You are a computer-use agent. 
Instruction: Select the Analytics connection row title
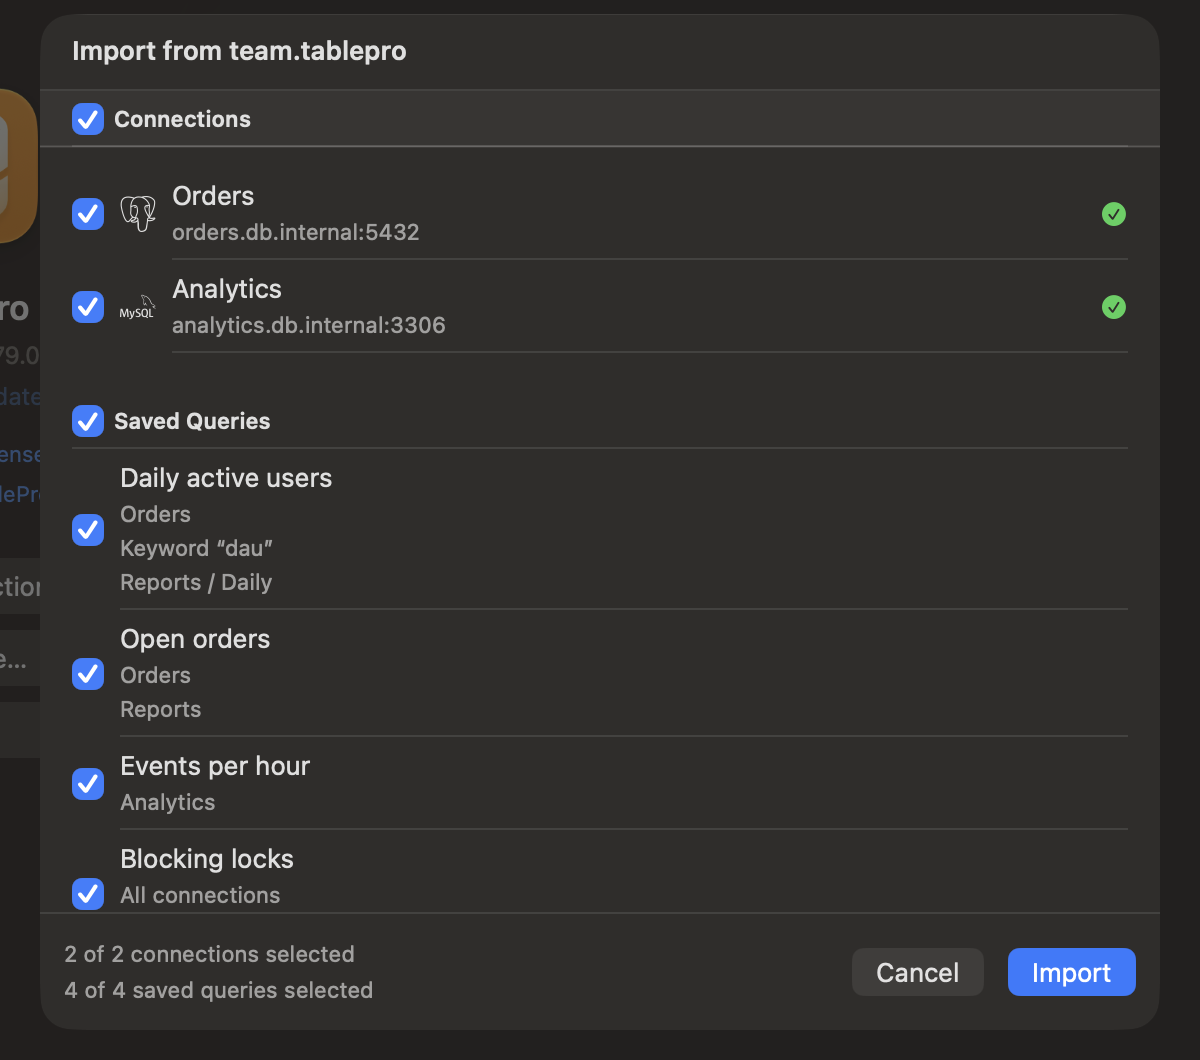227,289
